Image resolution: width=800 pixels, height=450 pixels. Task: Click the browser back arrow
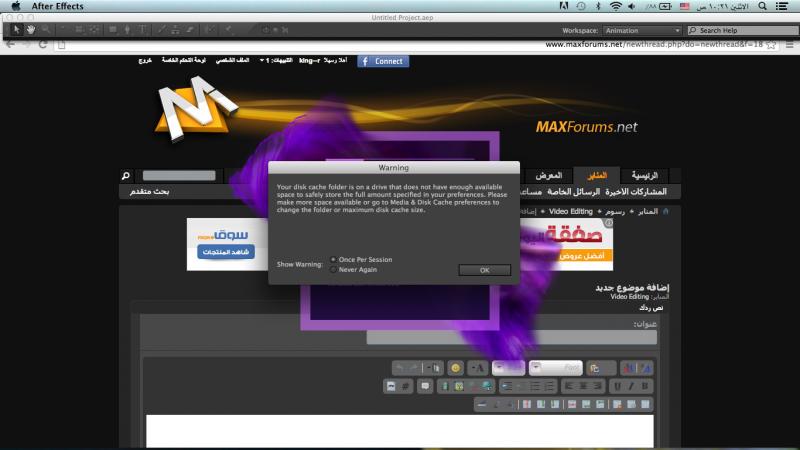point(11,44)
